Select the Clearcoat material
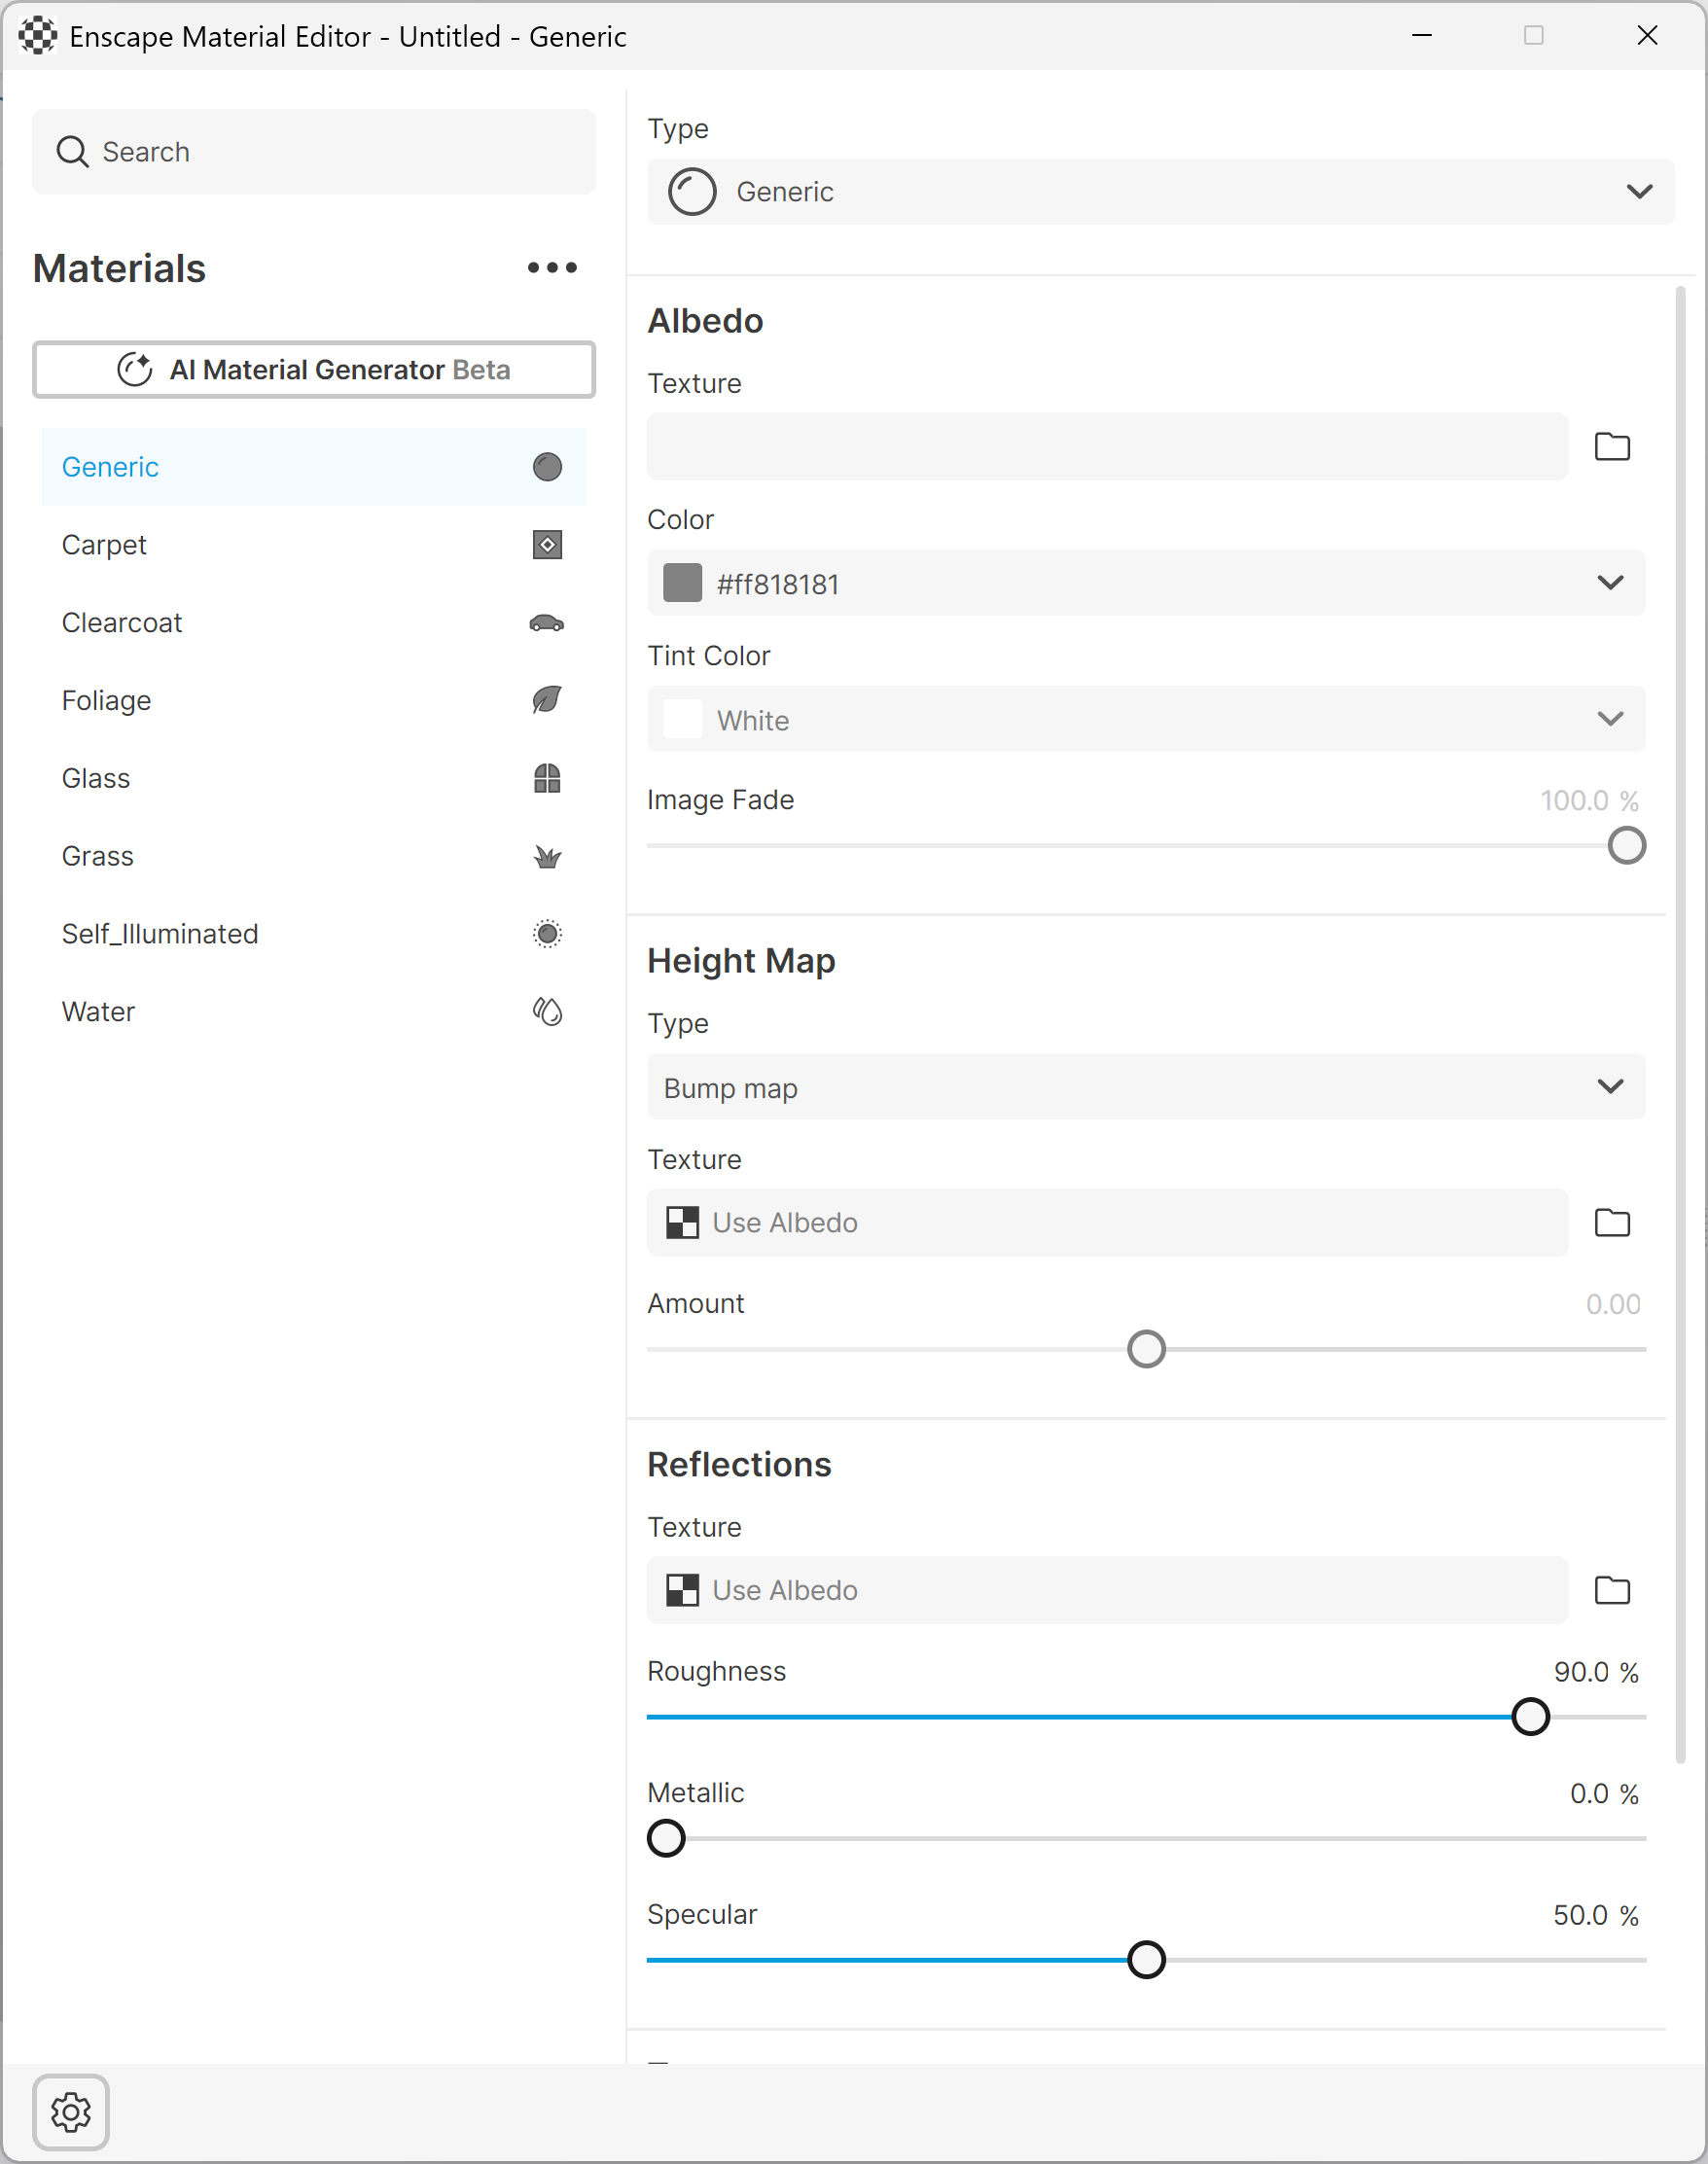Screen dimensions: 1708x2164 [314, 623]
